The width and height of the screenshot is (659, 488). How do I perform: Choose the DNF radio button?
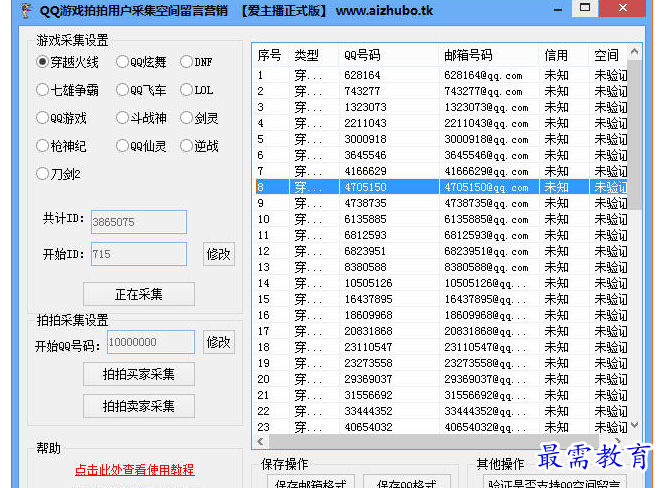196,62
